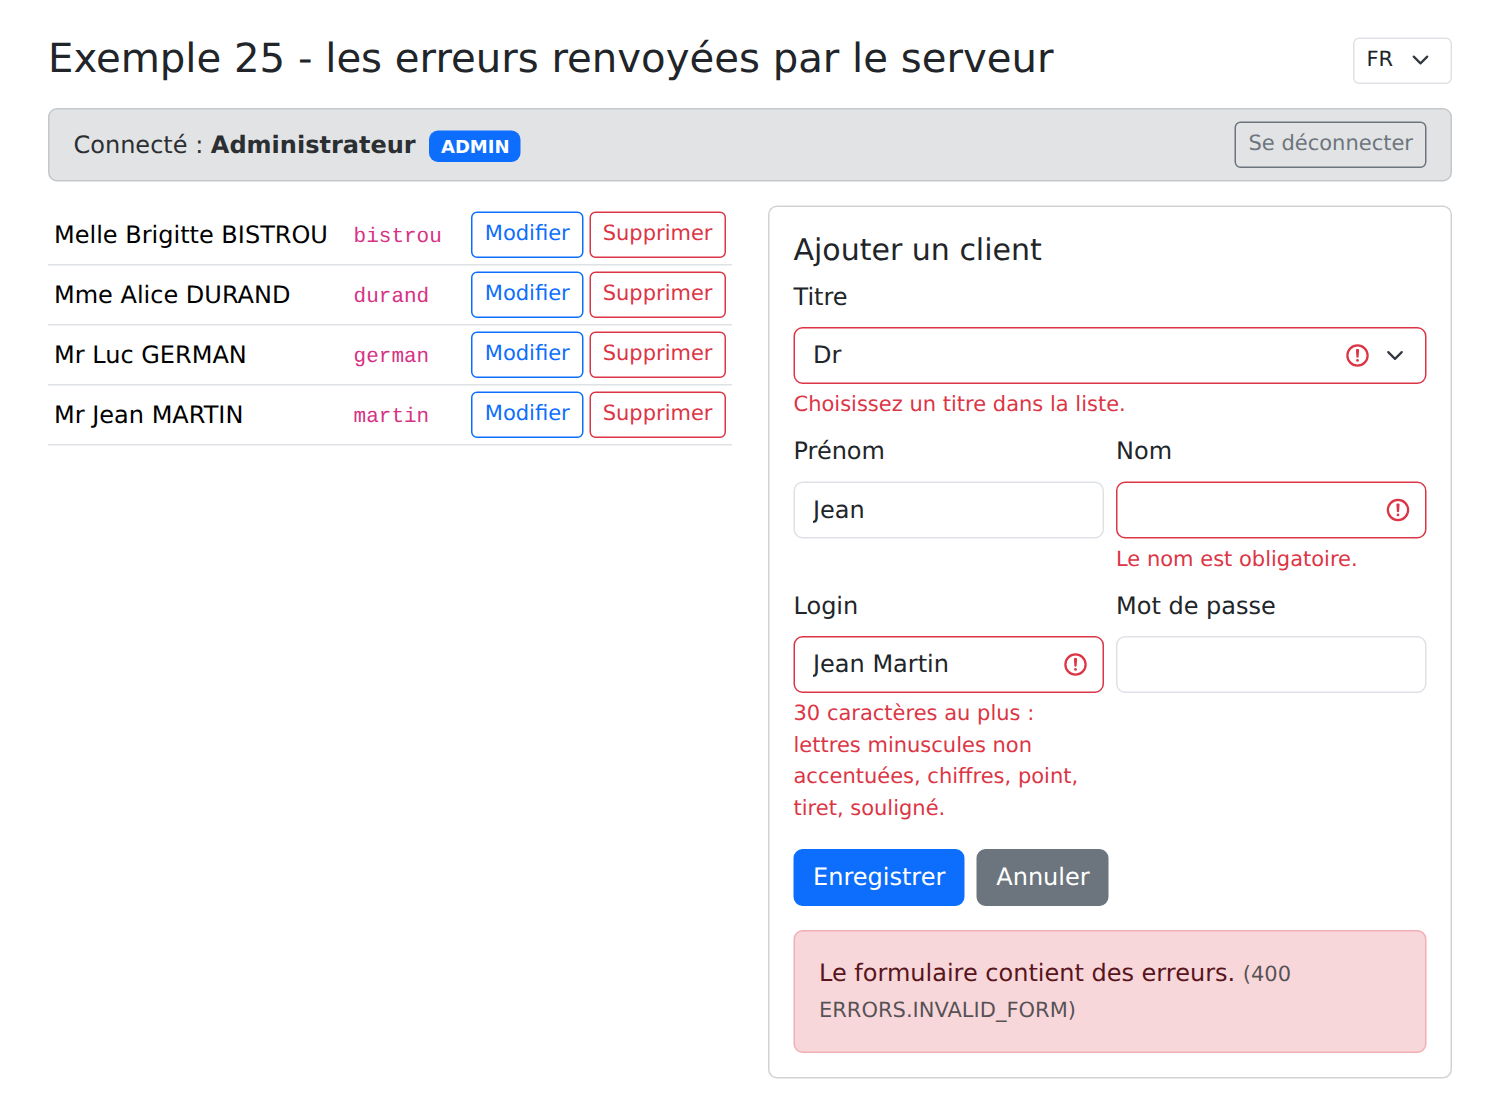Screen dimensions: 1500x1115
Task: Focus the Prénom field containing Jean
Action: tap(948, 510)
